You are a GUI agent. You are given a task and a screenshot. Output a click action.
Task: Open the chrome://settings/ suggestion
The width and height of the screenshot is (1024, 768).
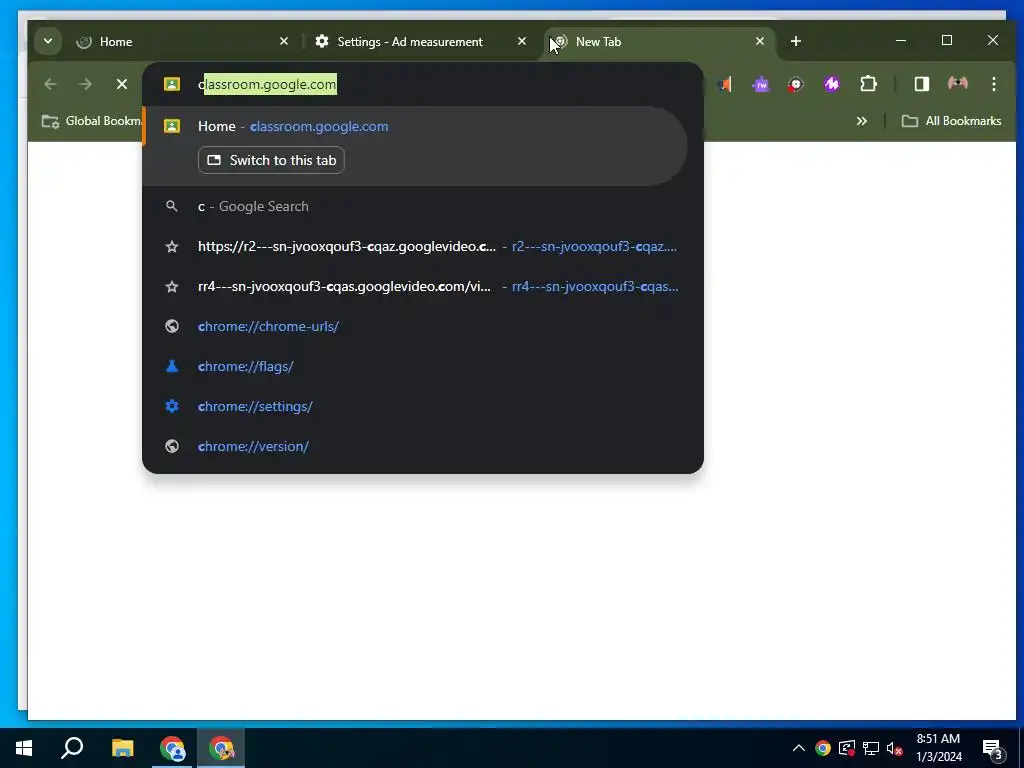click(423, 406)
